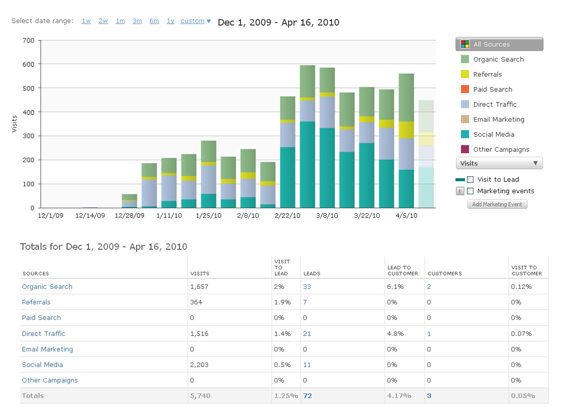Click the CUSTOMERS column header
This screenshot has width=587, height=412.
click(x=445, y=274)
